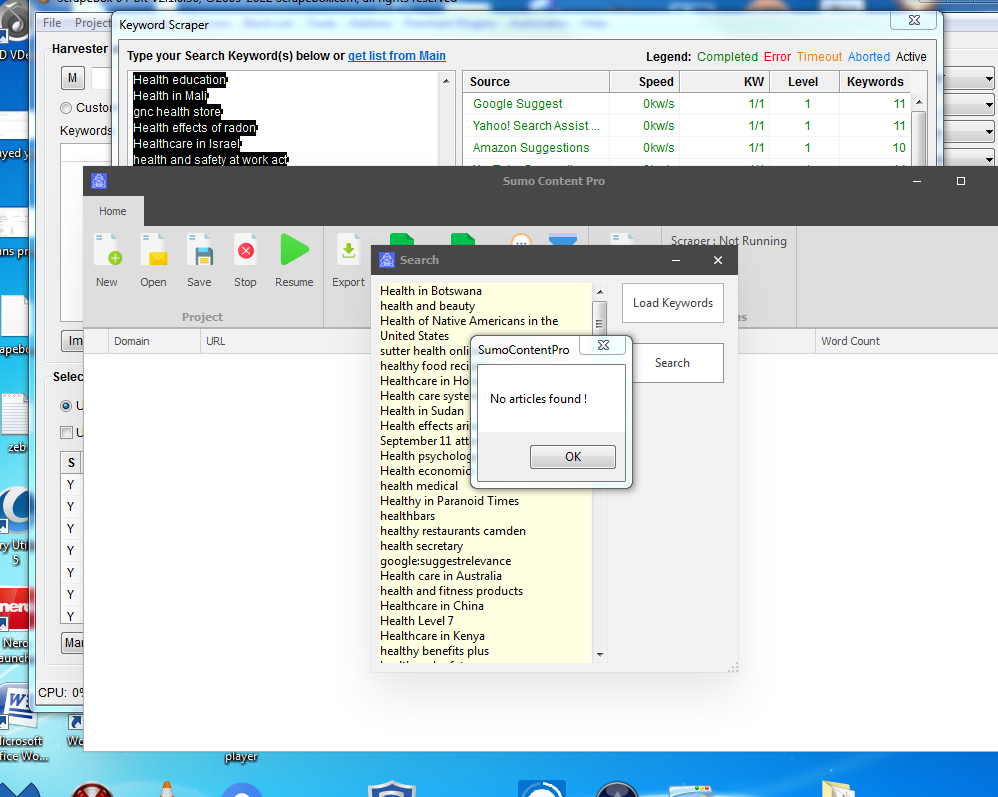Click OK in the No articles found dialog
The height and width of the screenshot is (797, 998).
(x=573, y=456)
